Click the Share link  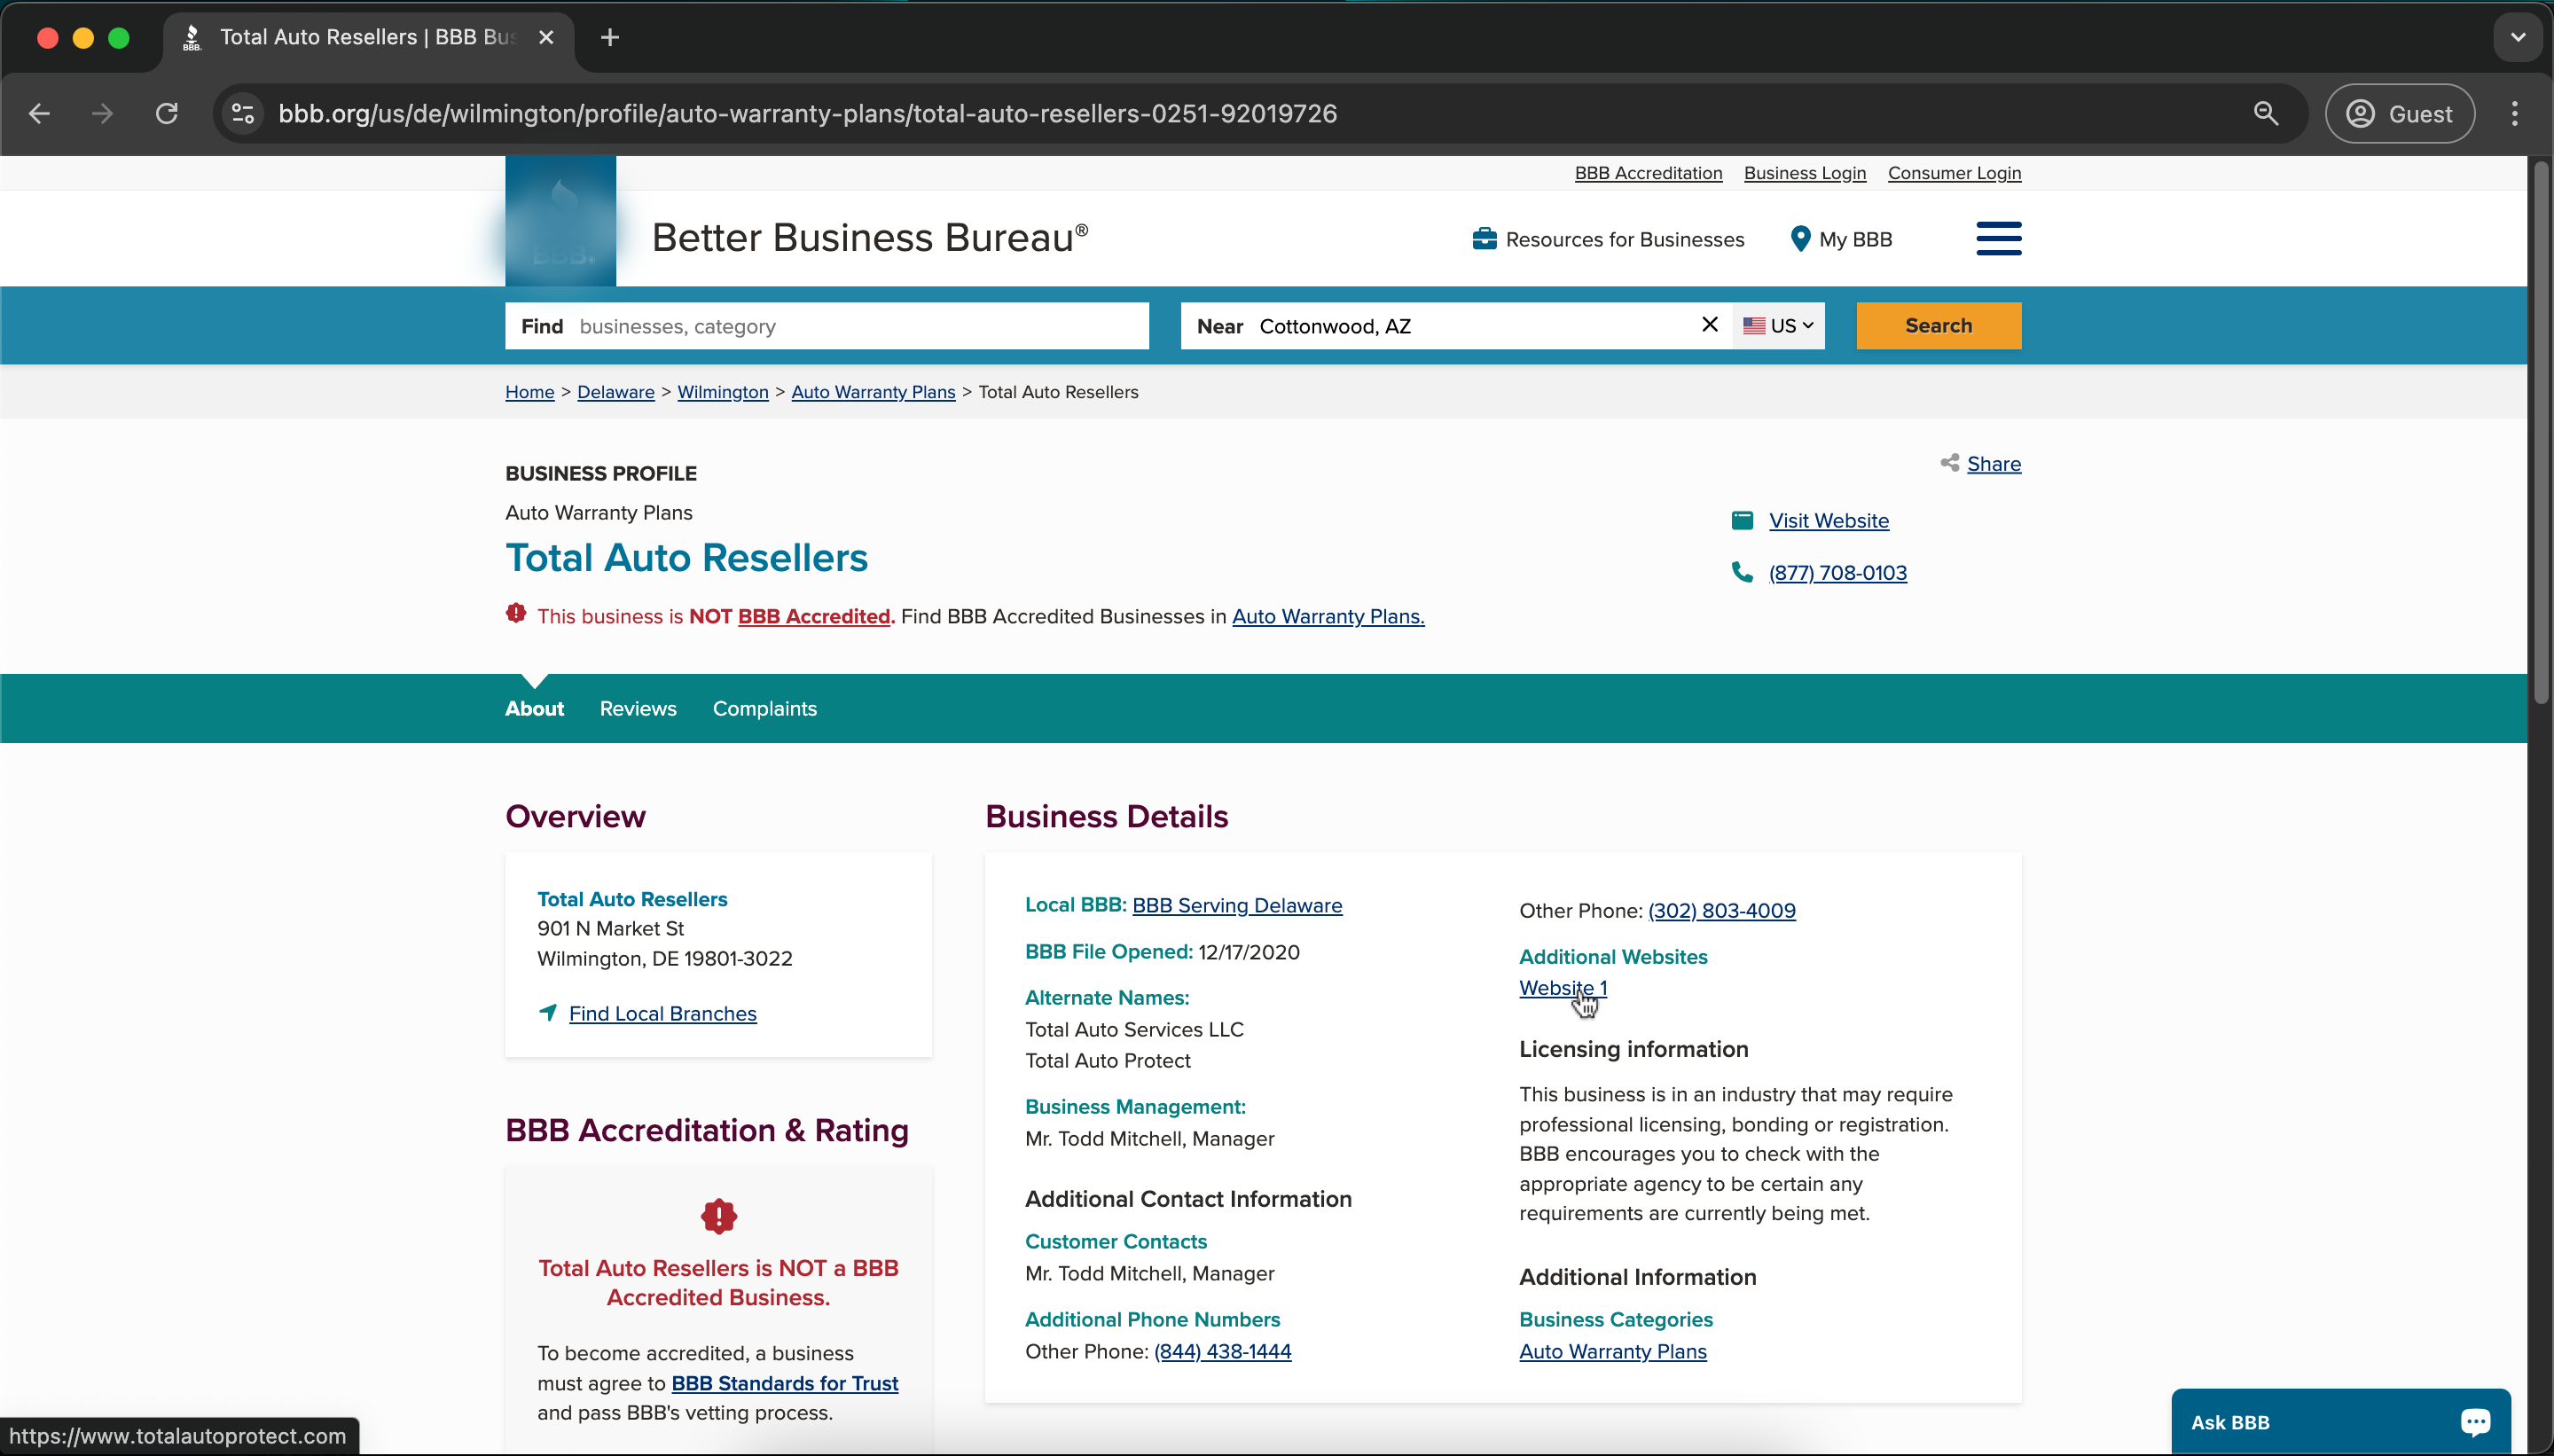(x=1993, y=464)
